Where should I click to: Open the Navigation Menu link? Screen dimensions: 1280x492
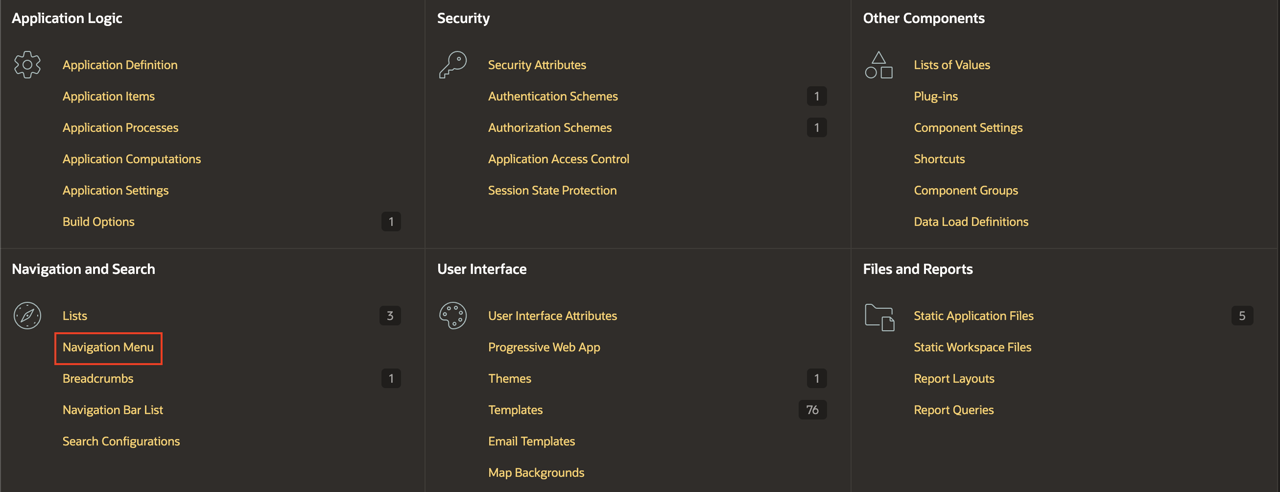click(x=108, y=347)
